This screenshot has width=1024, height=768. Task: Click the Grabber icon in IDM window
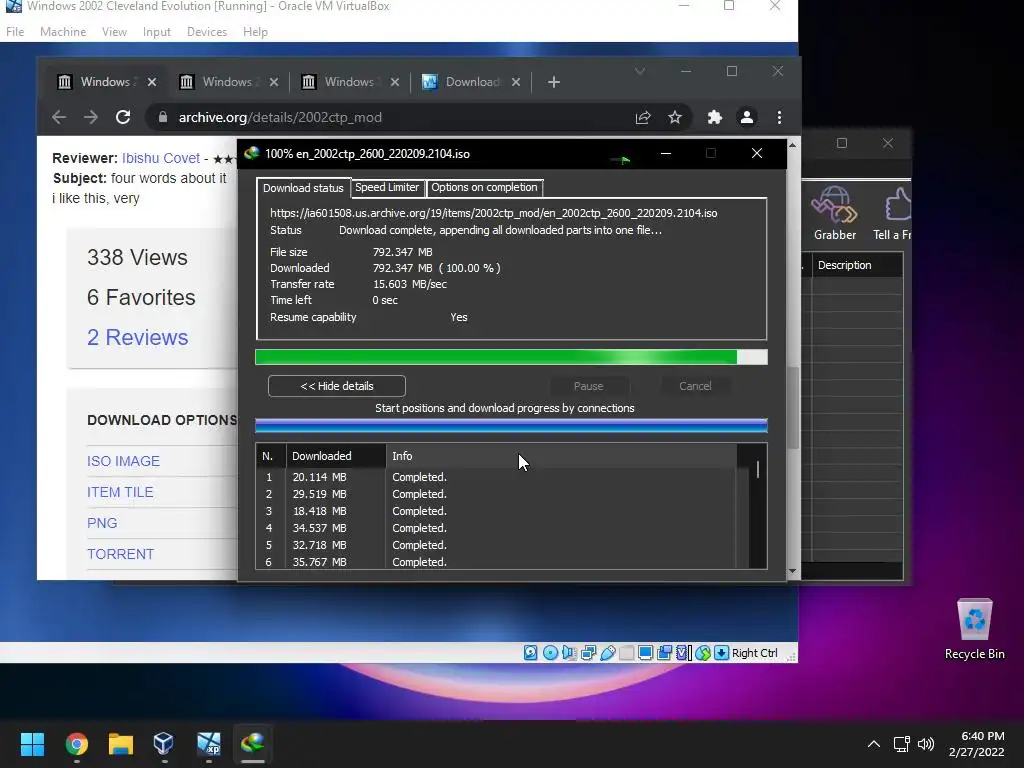pos(834,213)
